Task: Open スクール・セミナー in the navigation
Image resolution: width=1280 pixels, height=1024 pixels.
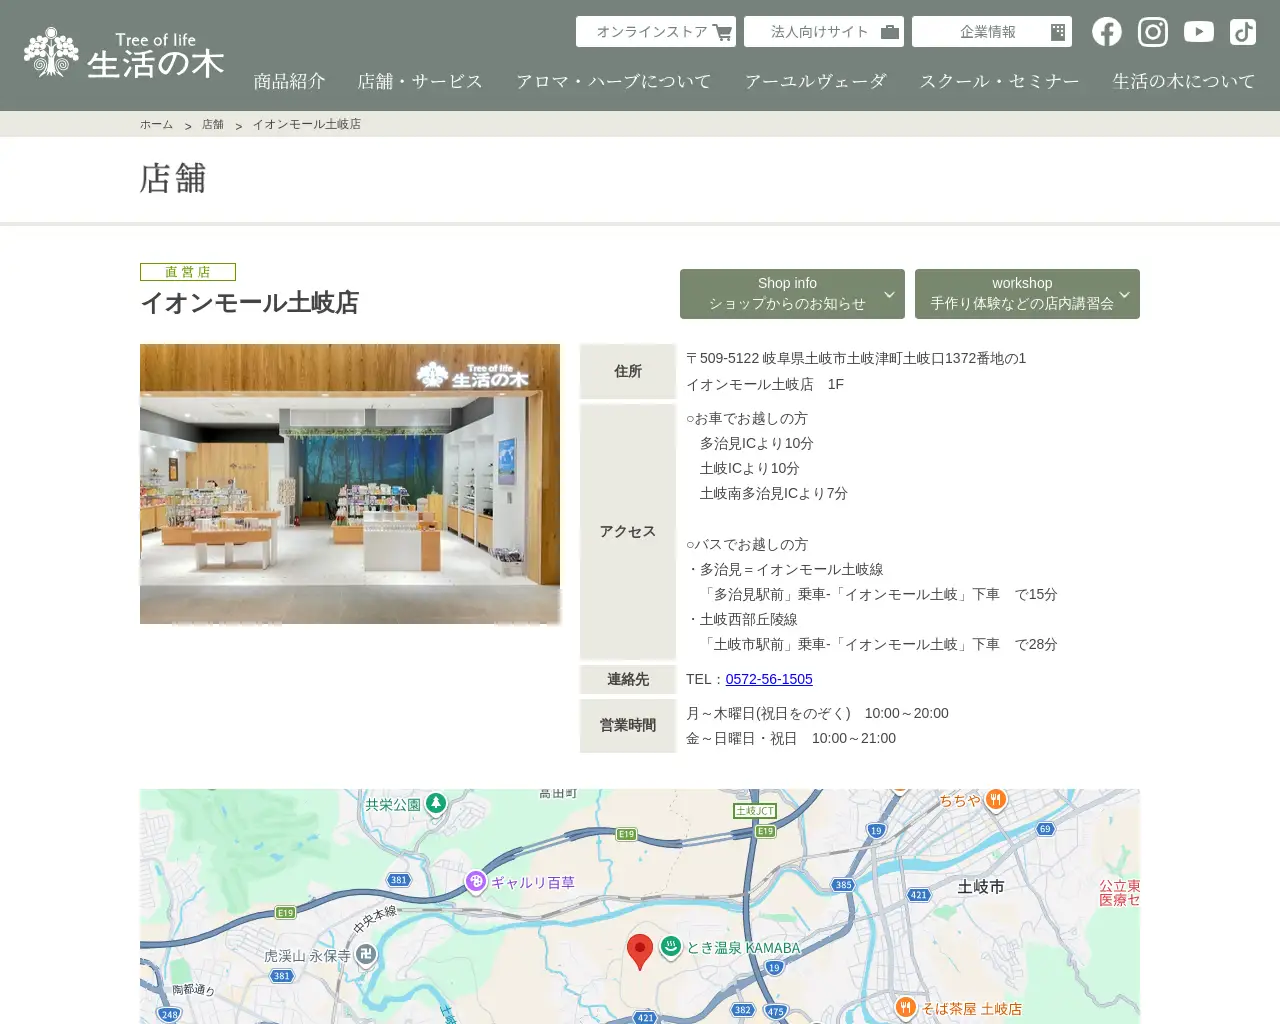Action: [1000, 80]
